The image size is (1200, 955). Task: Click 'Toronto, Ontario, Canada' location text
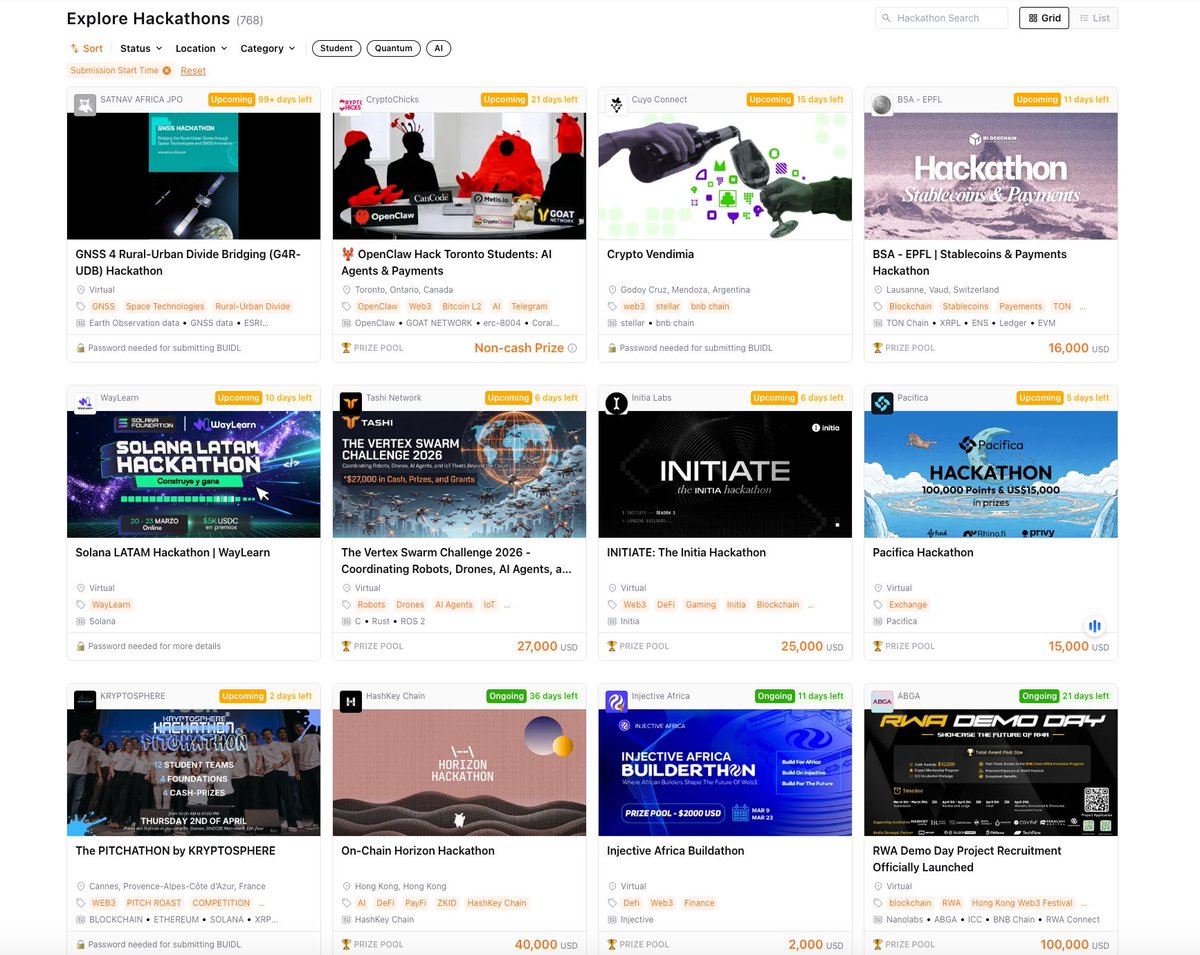tap(404, 290)
